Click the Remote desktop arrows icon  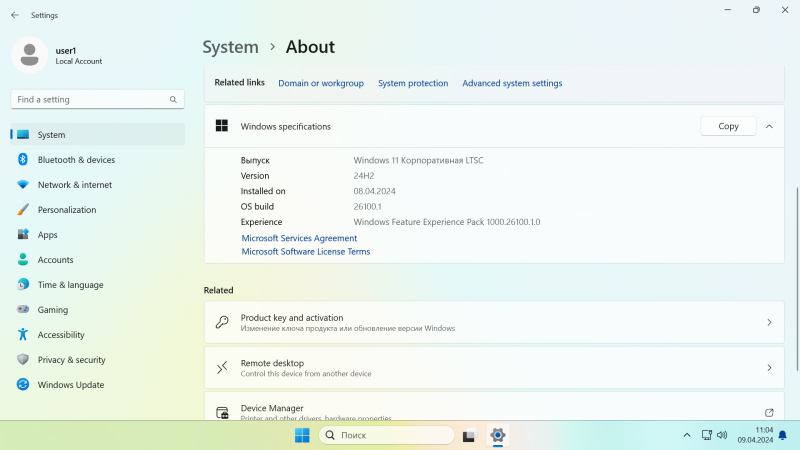click(222, 368)
